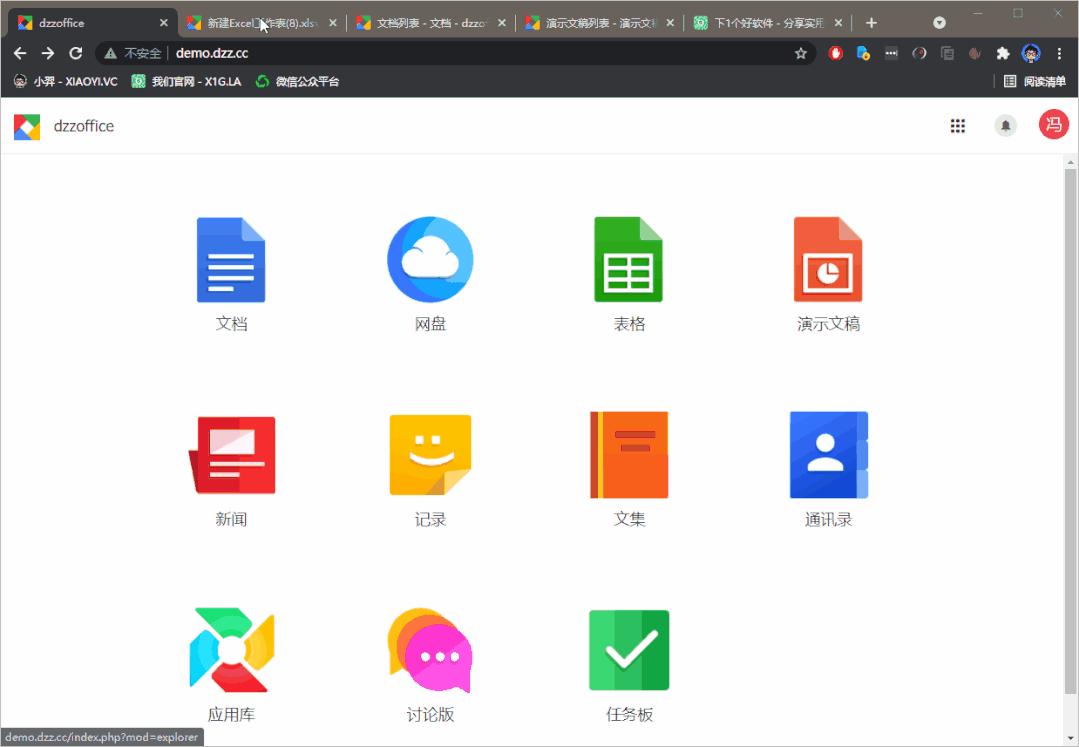The height and width of the screenshot is (747, 1079).
Task: Launch the 表格 spreadsheet app
Action: tap(629, 259)
